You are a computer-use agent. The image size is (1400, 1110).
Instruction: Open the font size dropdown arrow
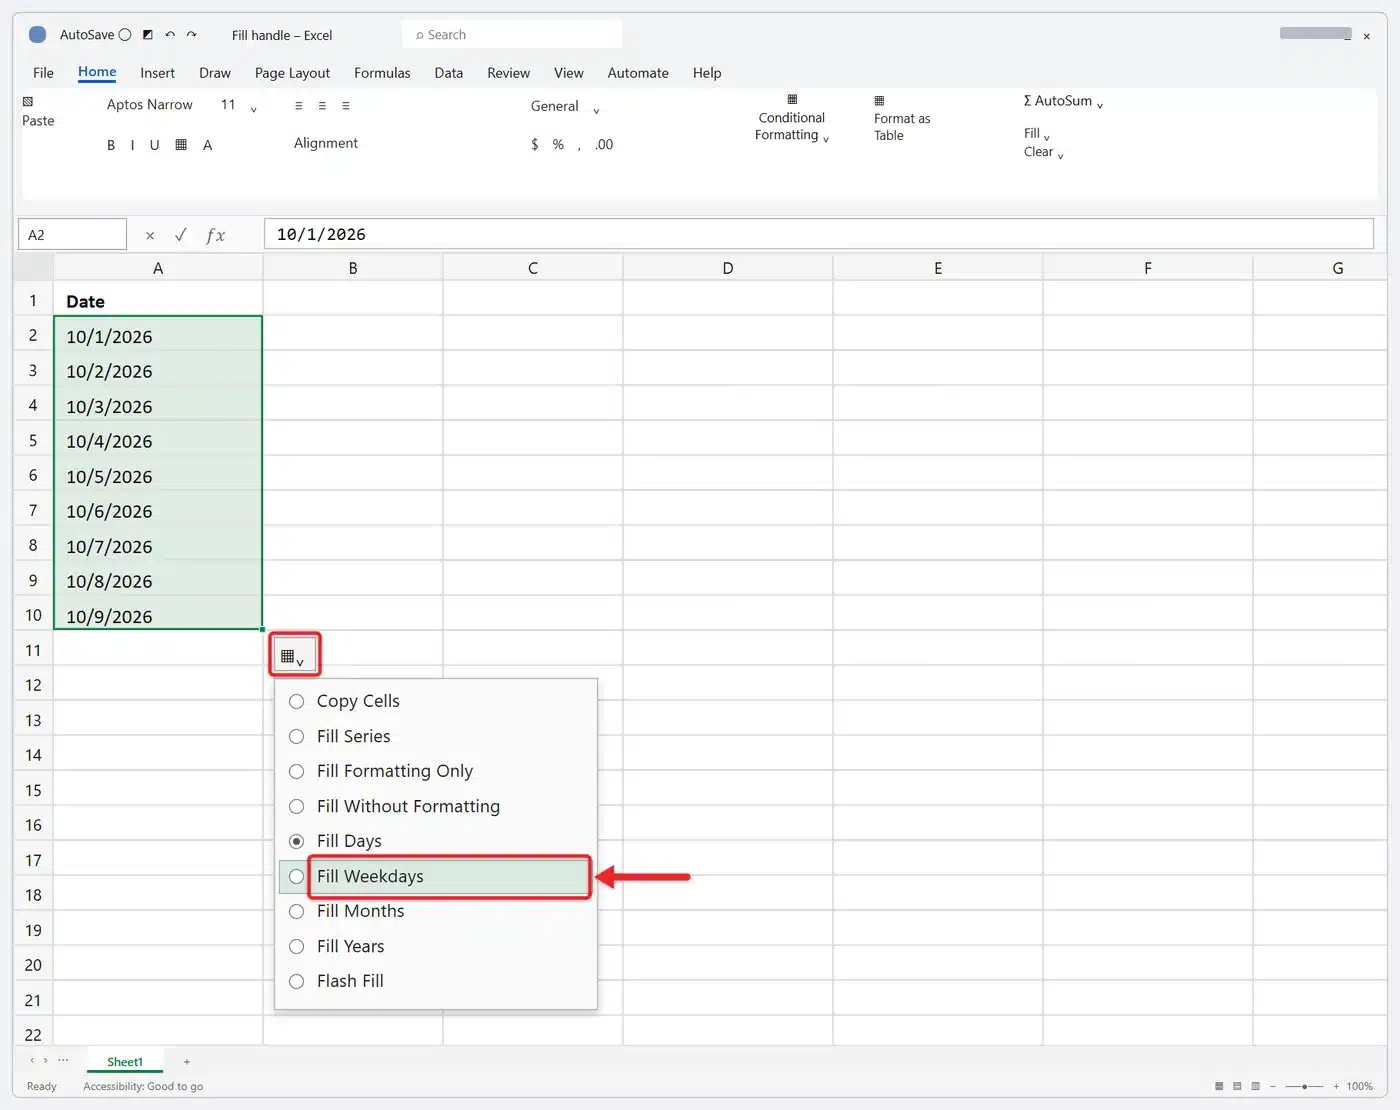tap(253, 109)
